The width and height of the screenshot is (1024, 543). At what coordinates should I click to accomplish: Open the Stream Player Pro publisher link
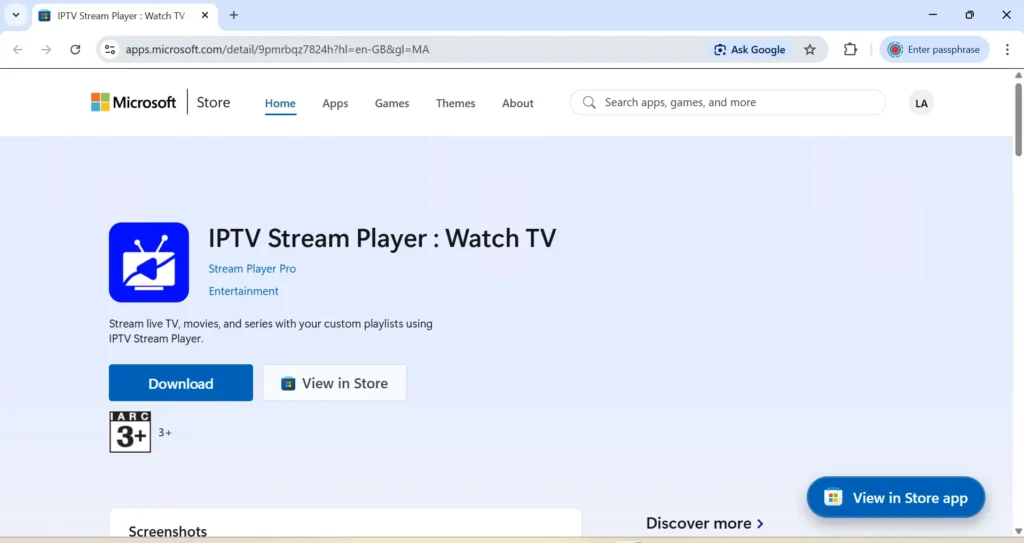coord(252,269)
